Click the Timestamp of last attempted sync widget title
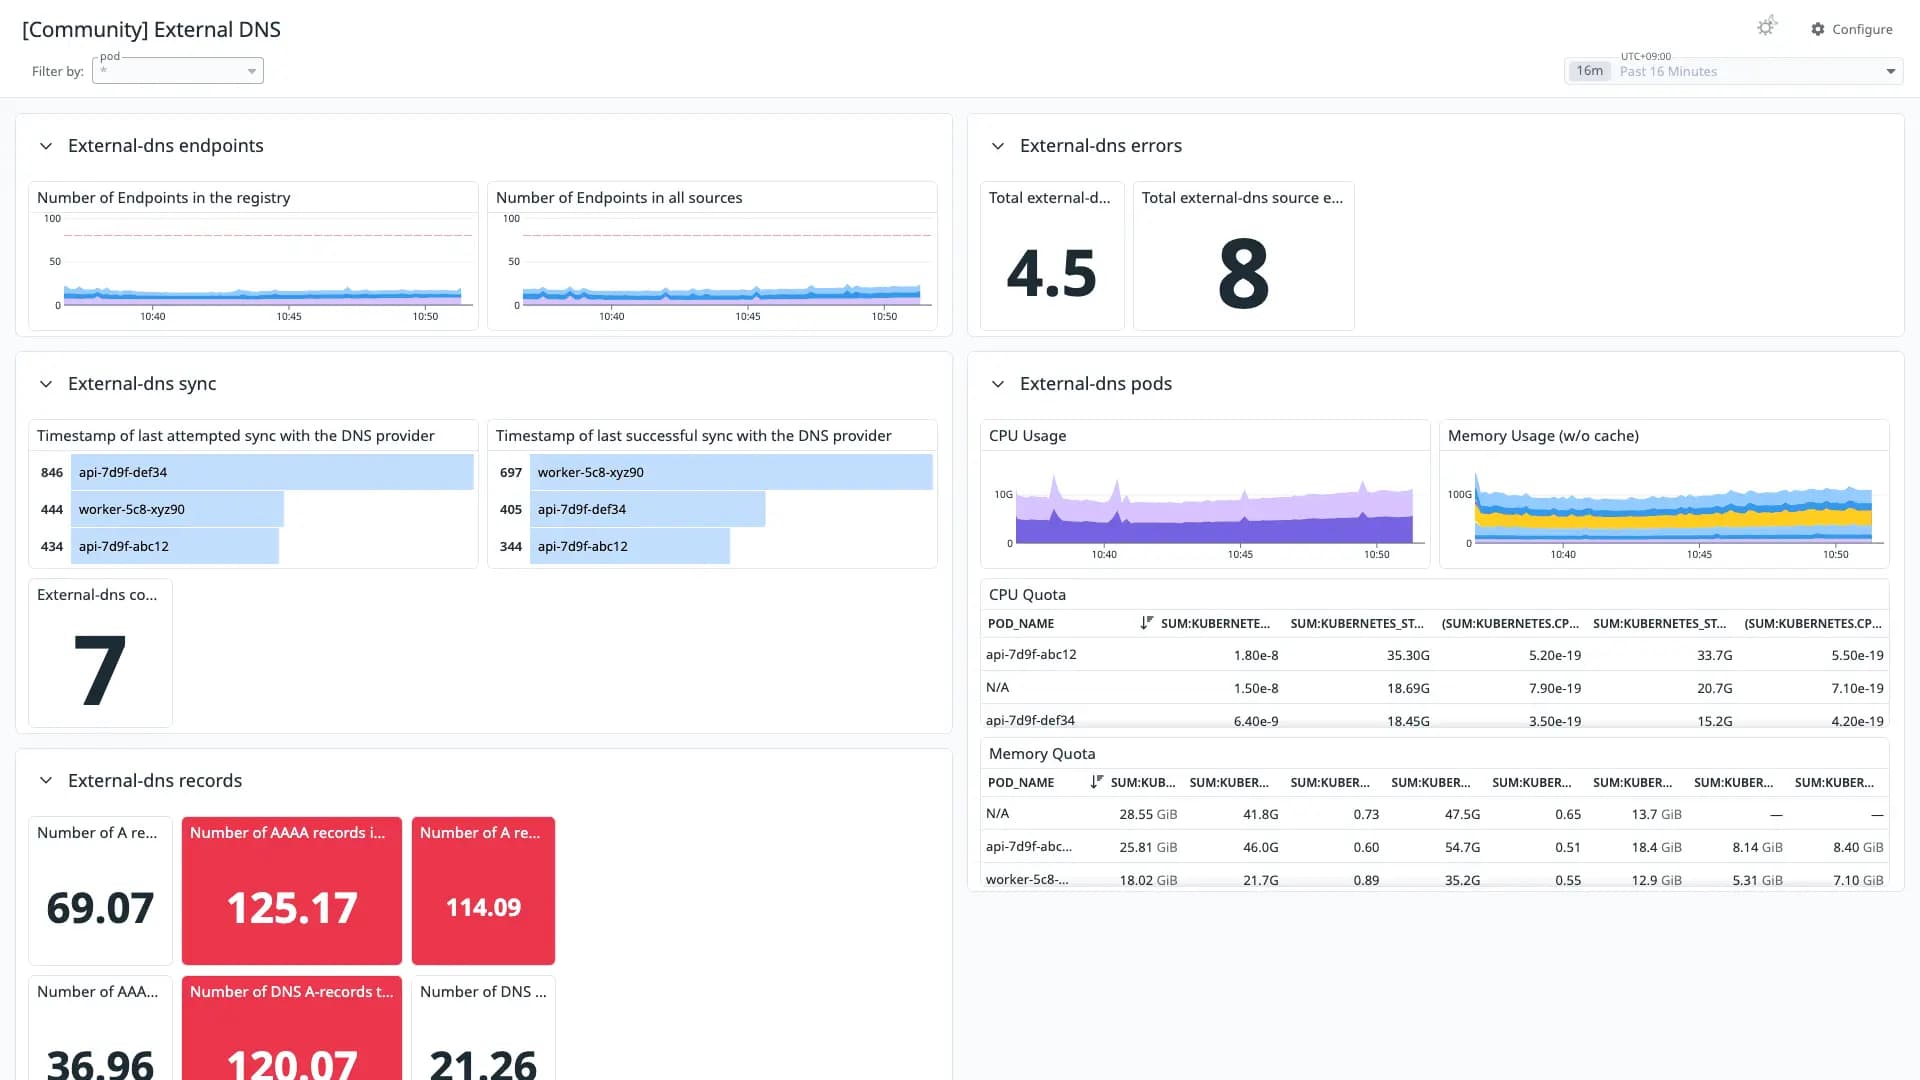The width and height of the screenshot is (1920, 1080). 236,436
